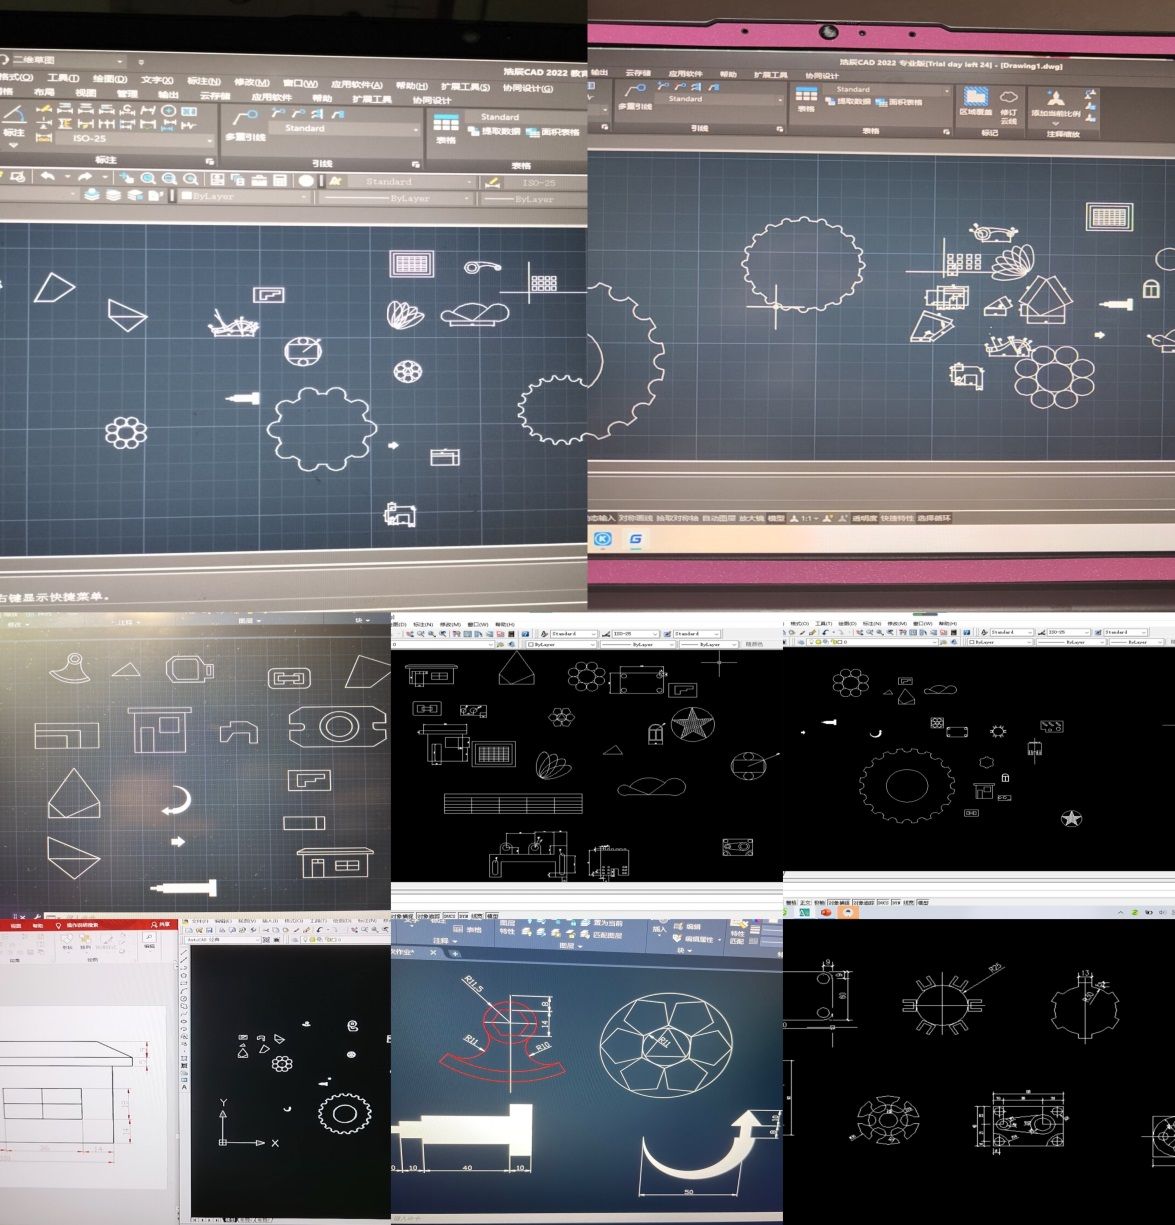
Task: Click the GstarCAD icon in the taskbar
Action: click(x=635, y=539)
